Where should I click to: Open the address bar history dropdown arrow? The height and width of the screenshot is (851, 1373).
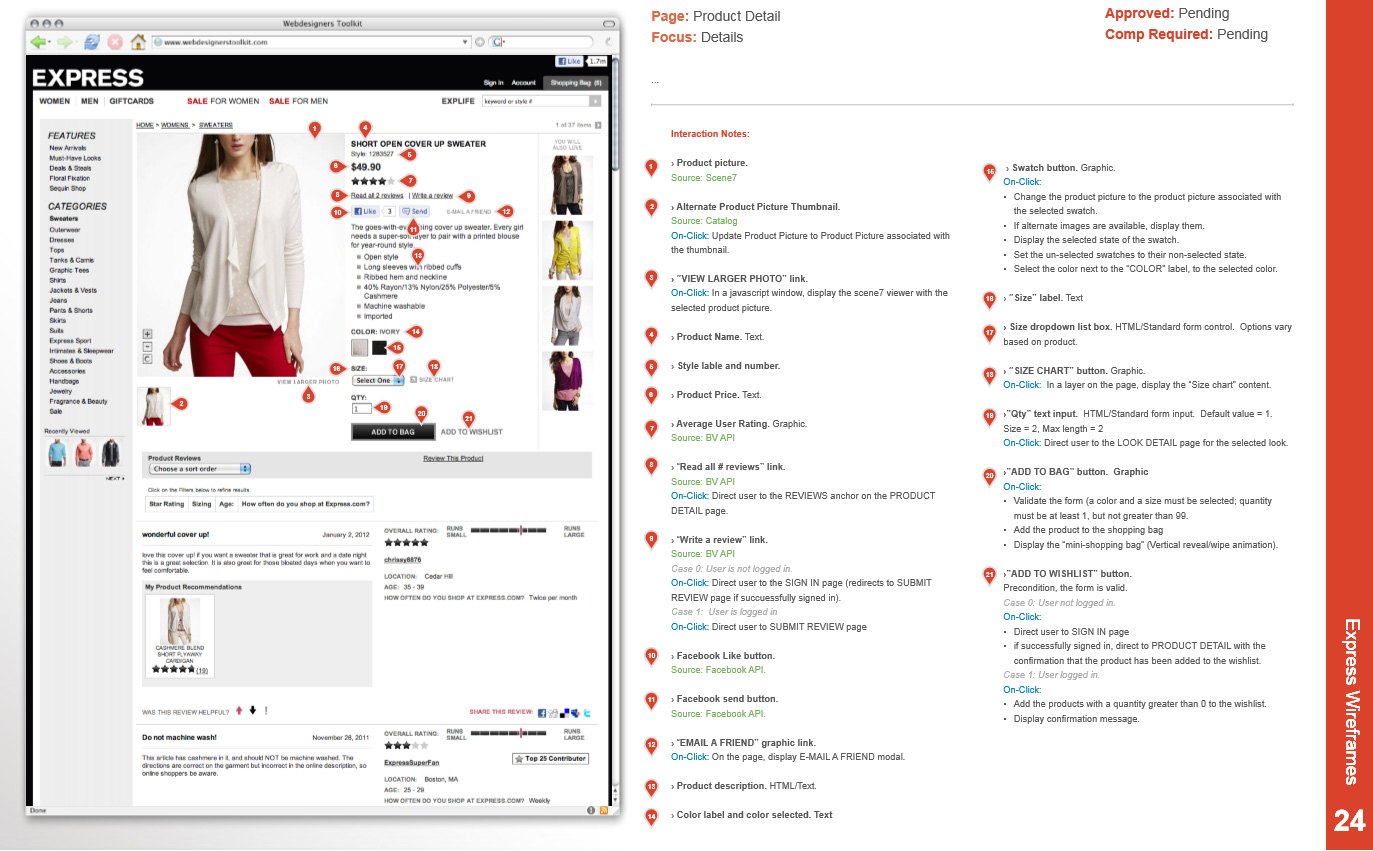click(465, 42)
